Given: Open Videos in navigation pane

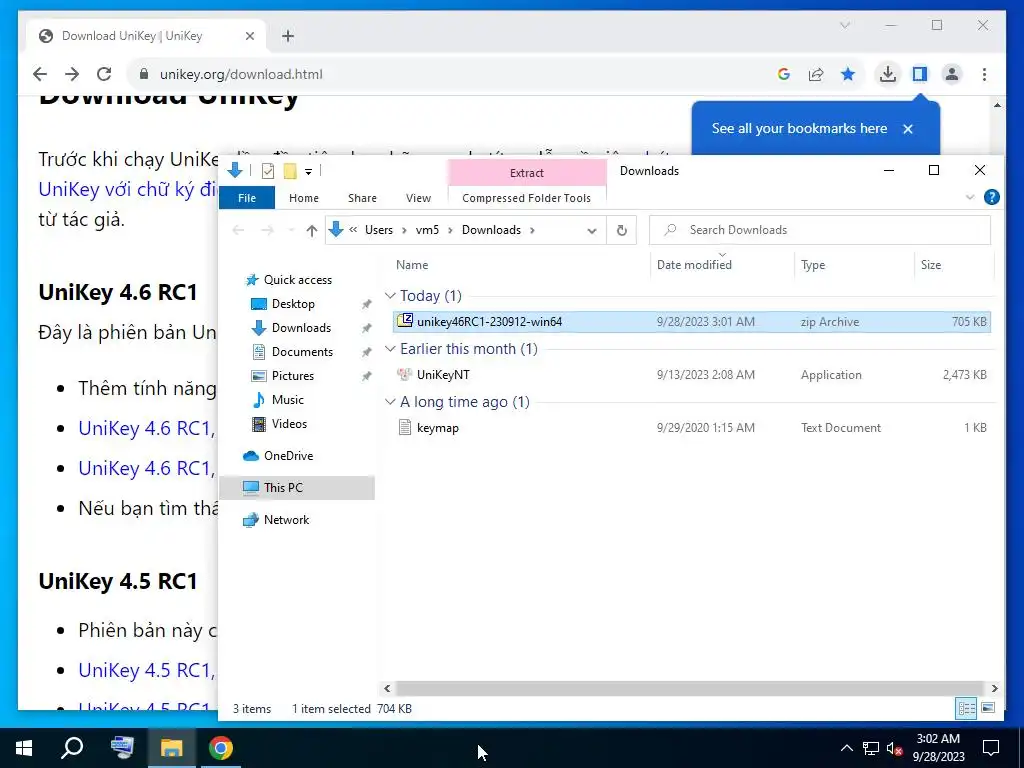Looking at the screenshot, I should tap(289, 424).
